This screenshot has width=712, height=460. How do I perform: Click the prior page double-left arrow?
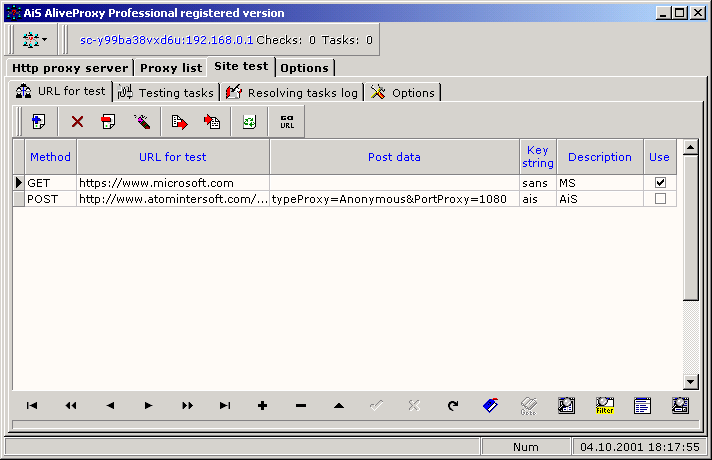point(71,406)
